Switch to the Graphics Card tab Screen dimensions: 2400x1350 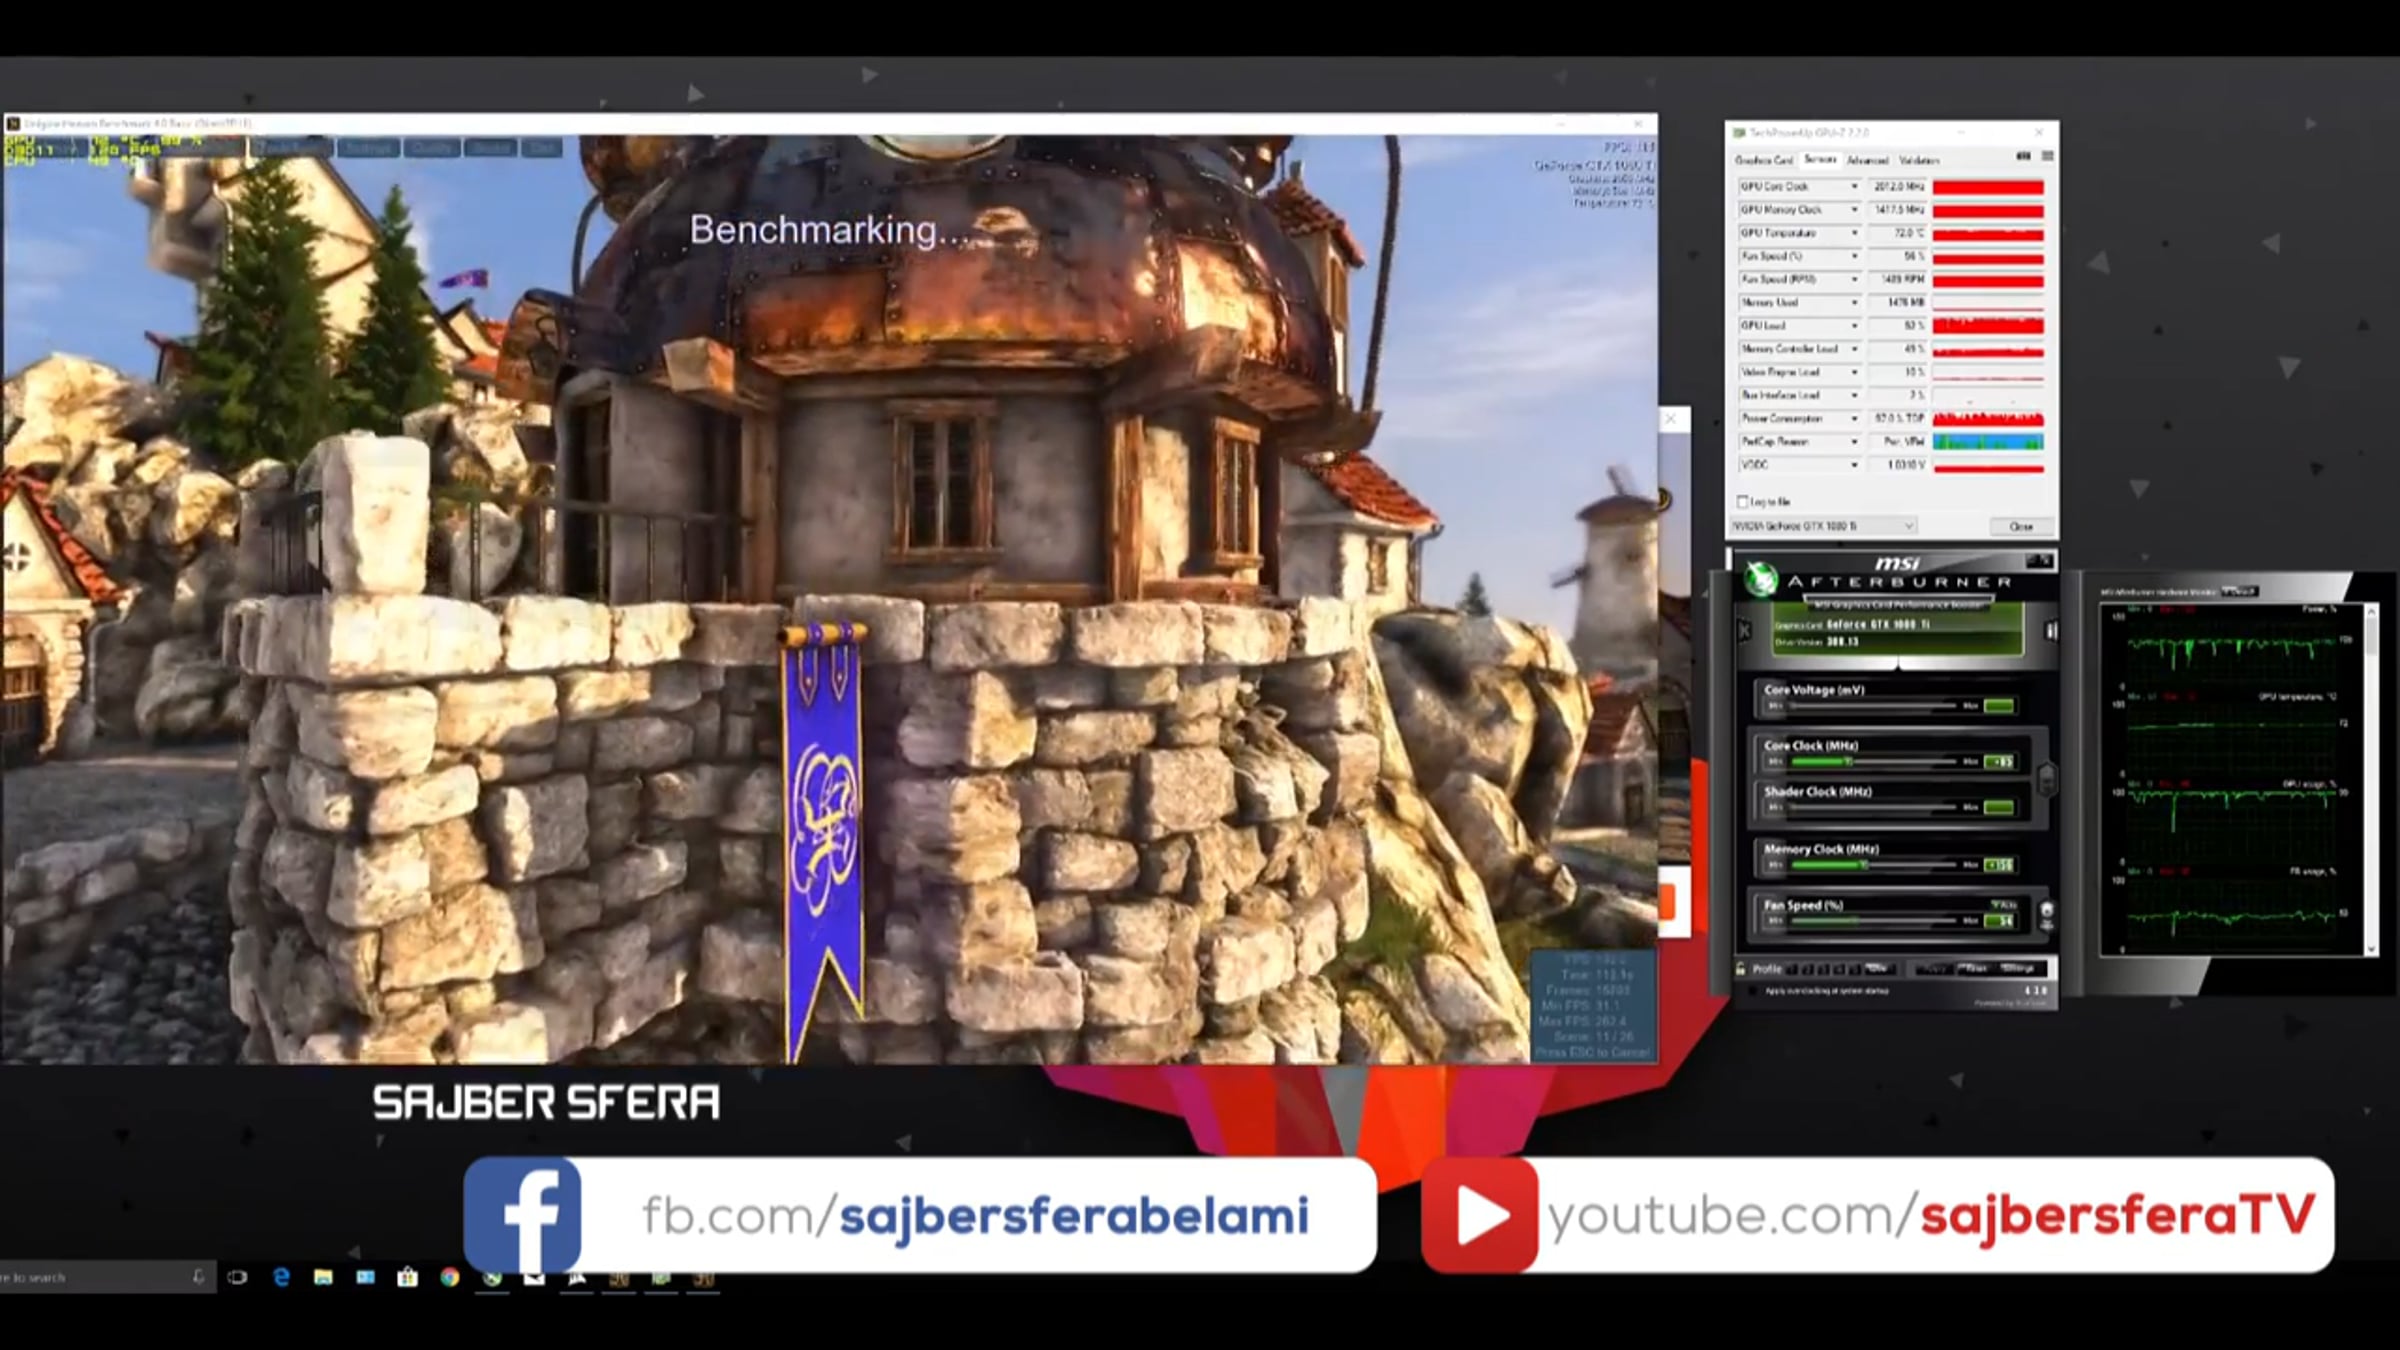(x=1764, y=160)
